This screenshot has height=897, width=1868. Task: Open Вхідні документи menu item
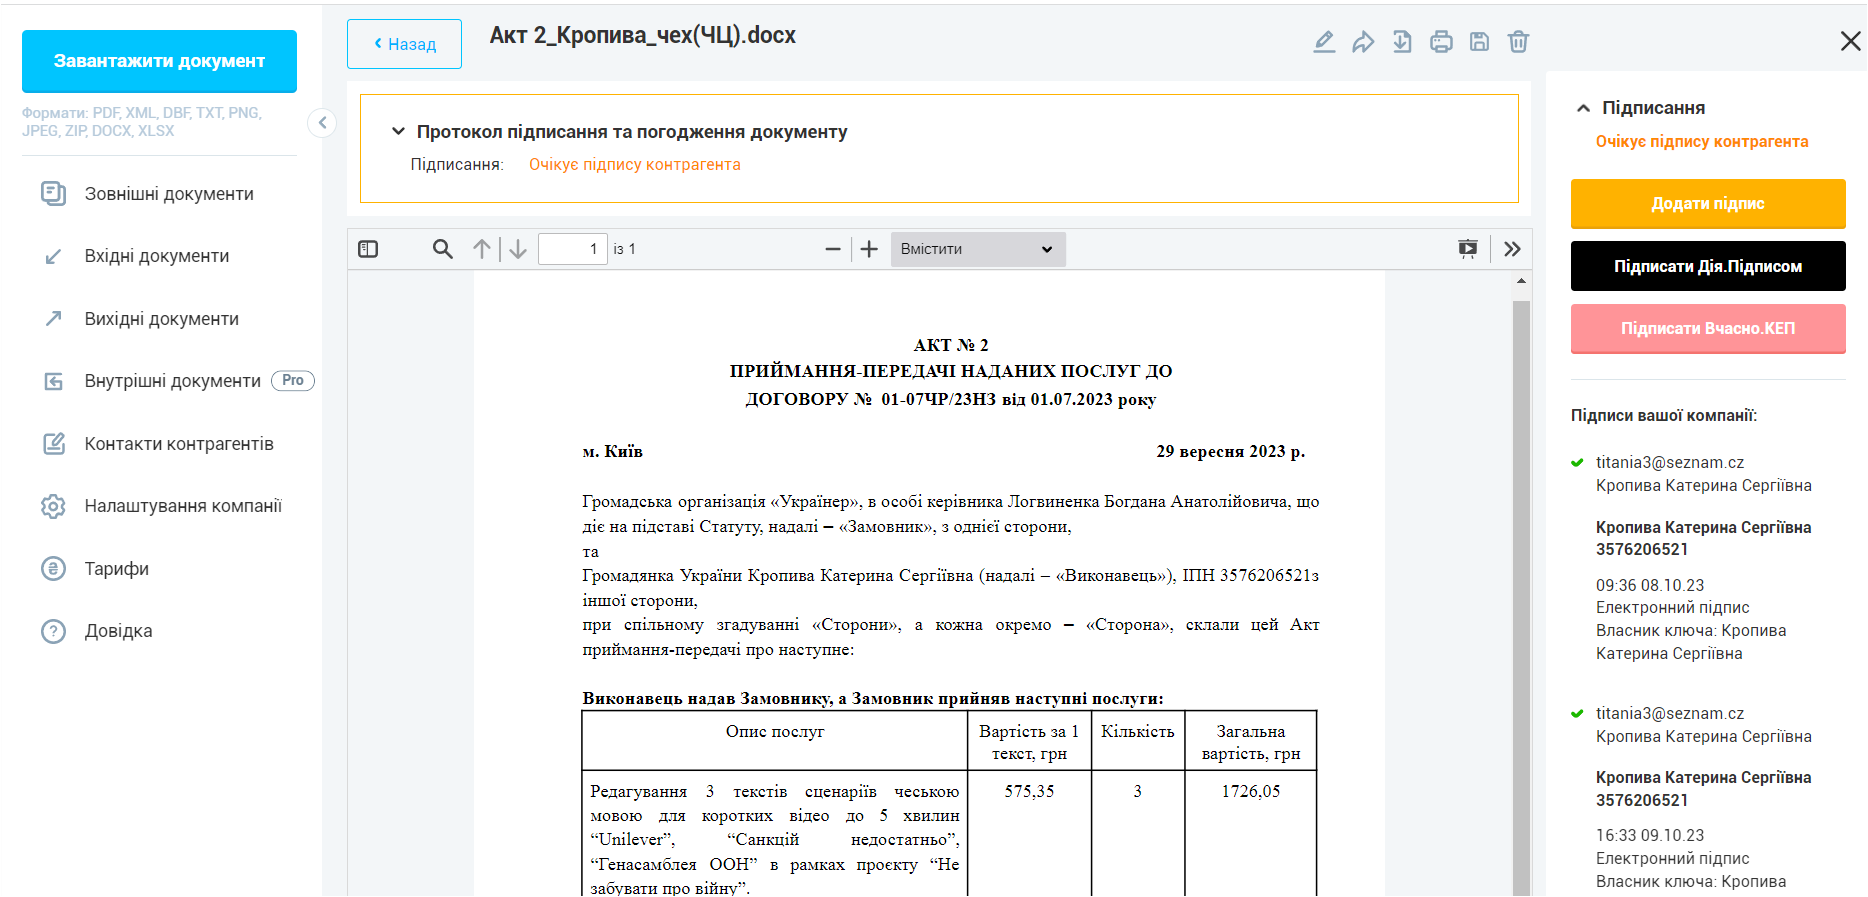[157, 256]
